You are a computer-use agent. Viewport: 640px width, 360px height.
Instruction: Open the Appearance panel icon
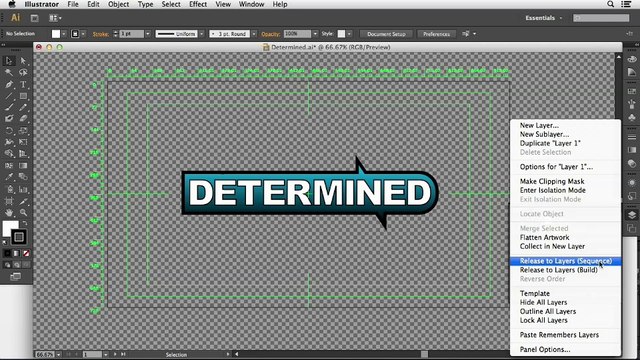point(632,183)
